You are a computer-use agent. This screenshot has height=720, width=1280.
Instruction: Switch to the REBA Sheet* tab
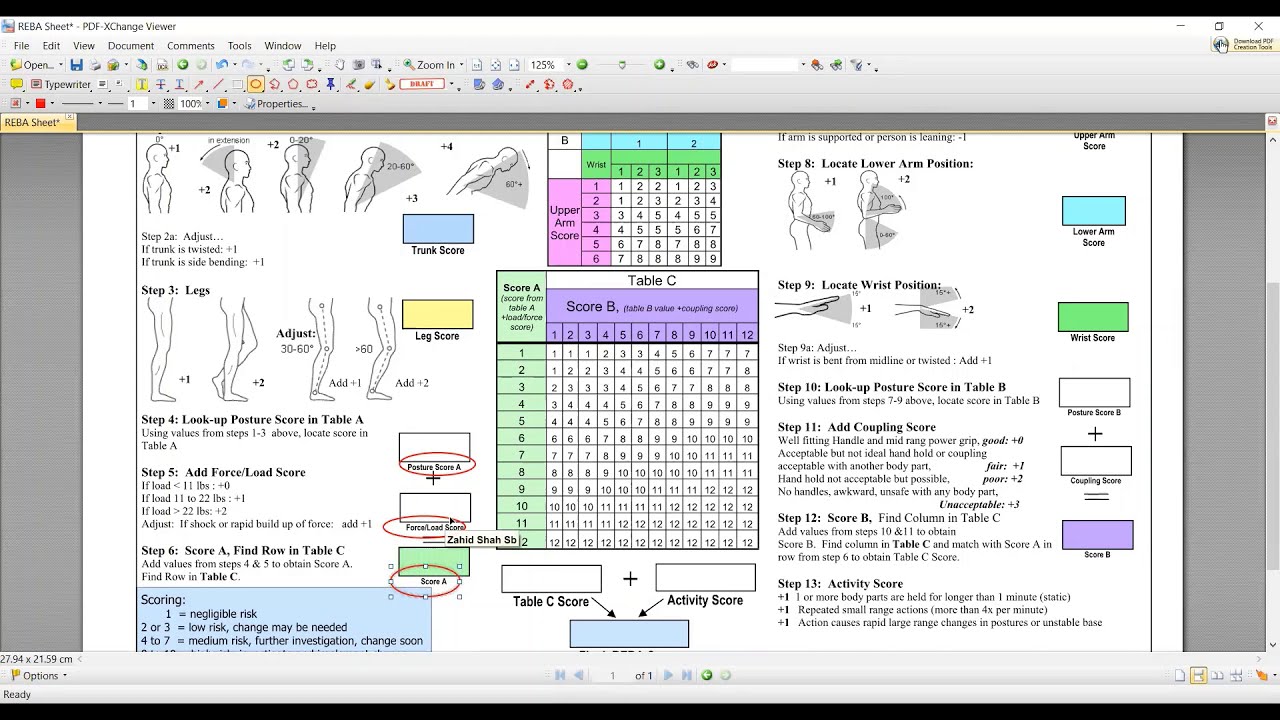32,123
